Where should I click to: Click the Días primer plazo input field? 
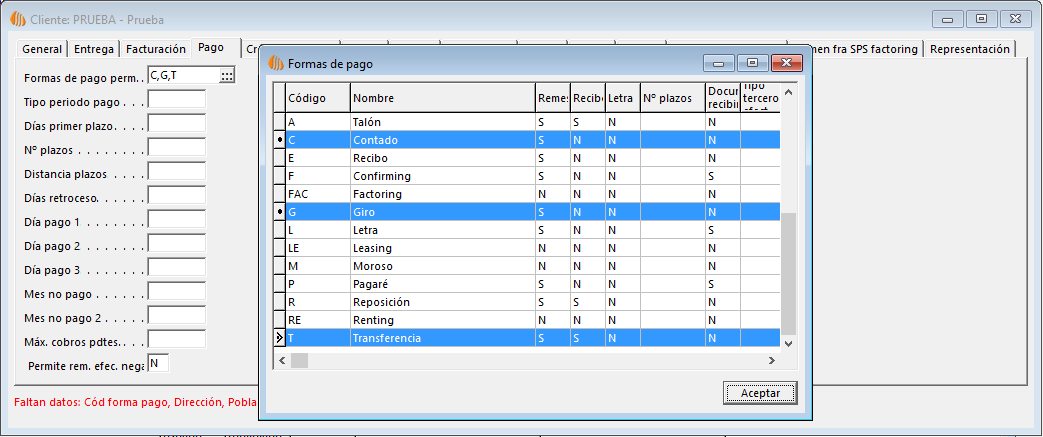pos(176,126)
